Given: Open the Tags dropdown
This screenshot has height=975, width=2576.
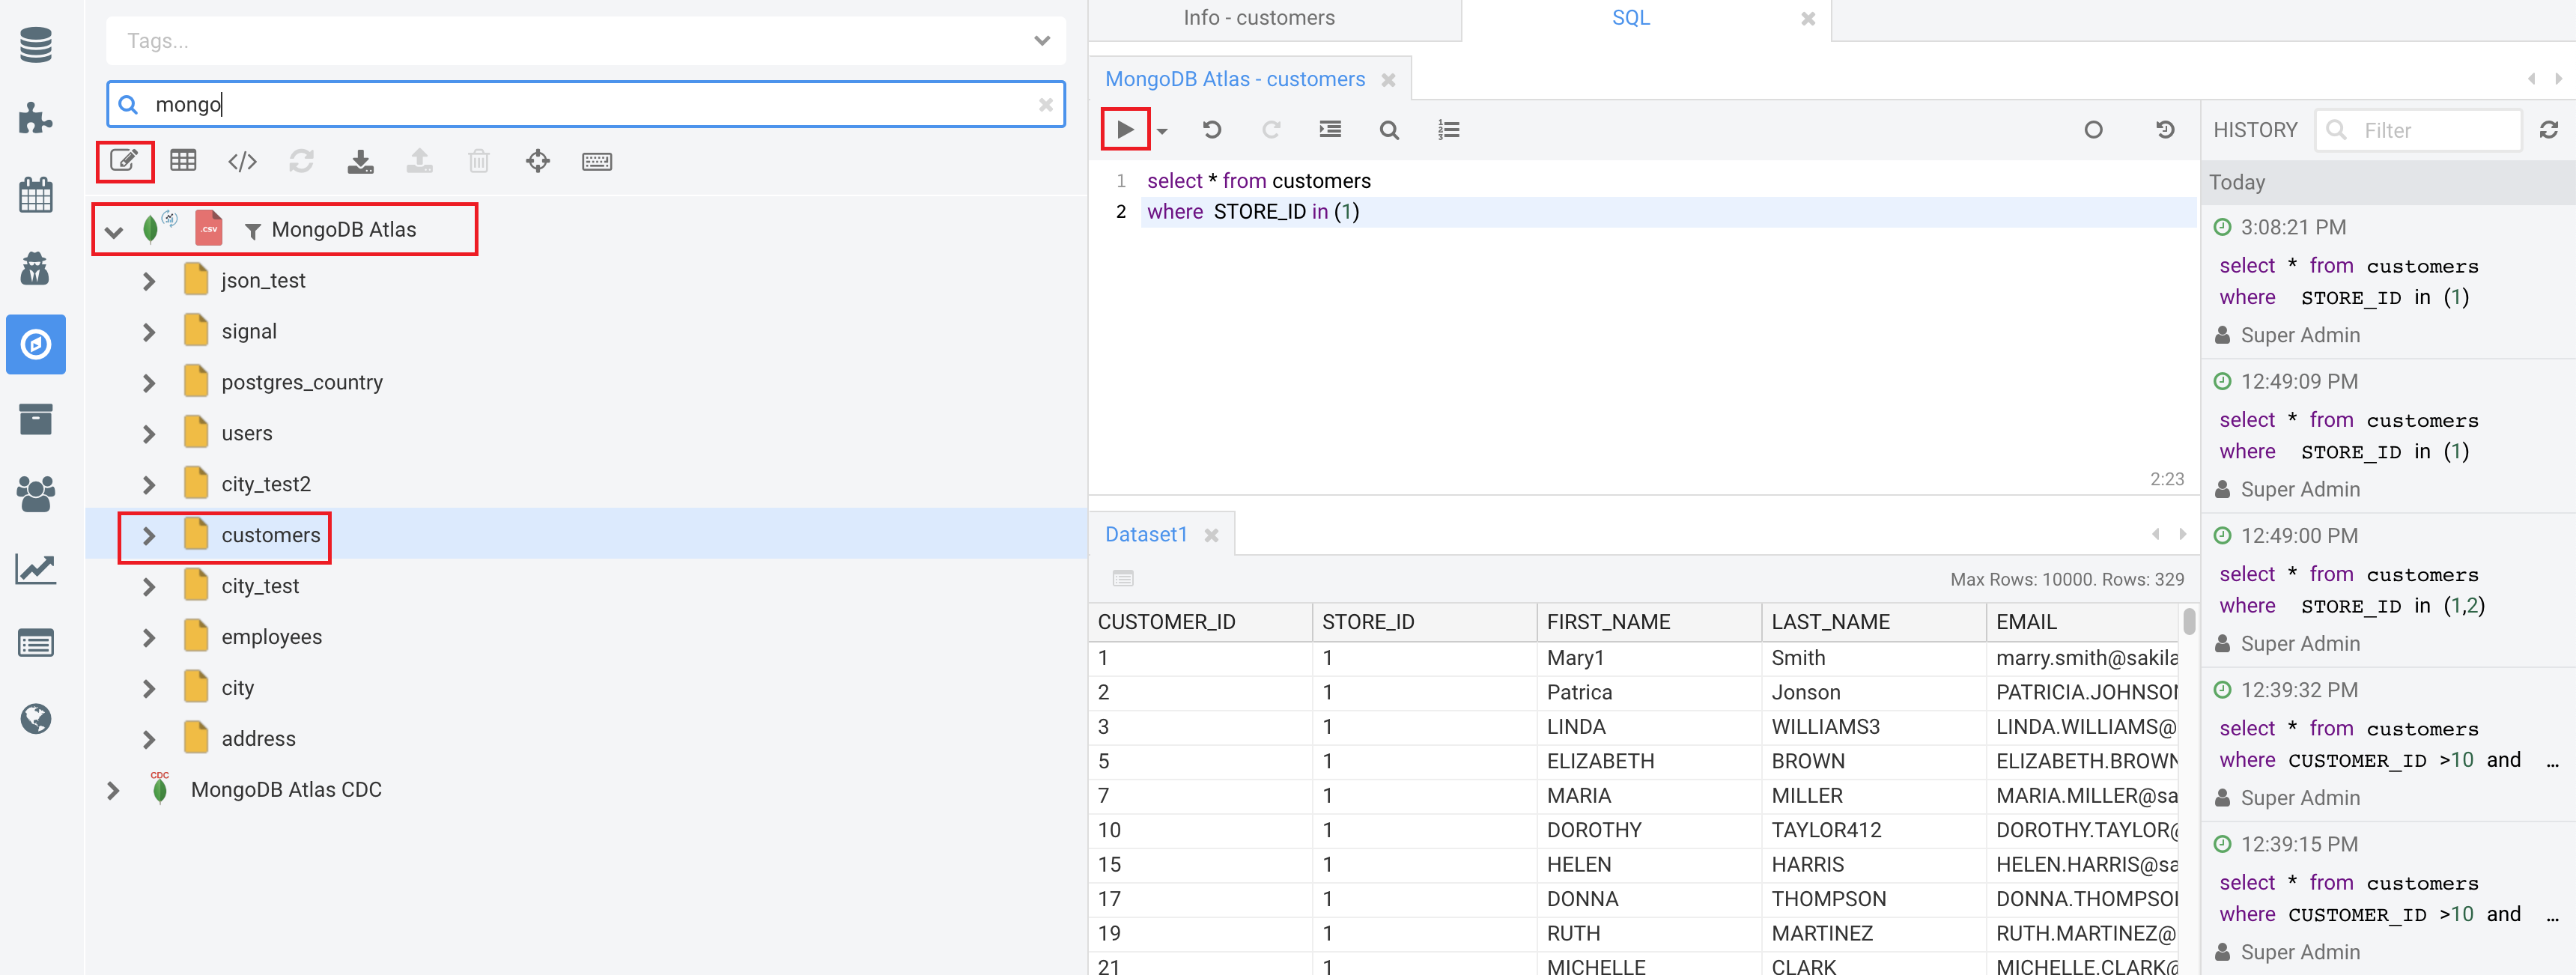Looking at the screenshot, I should (1041, 41).
